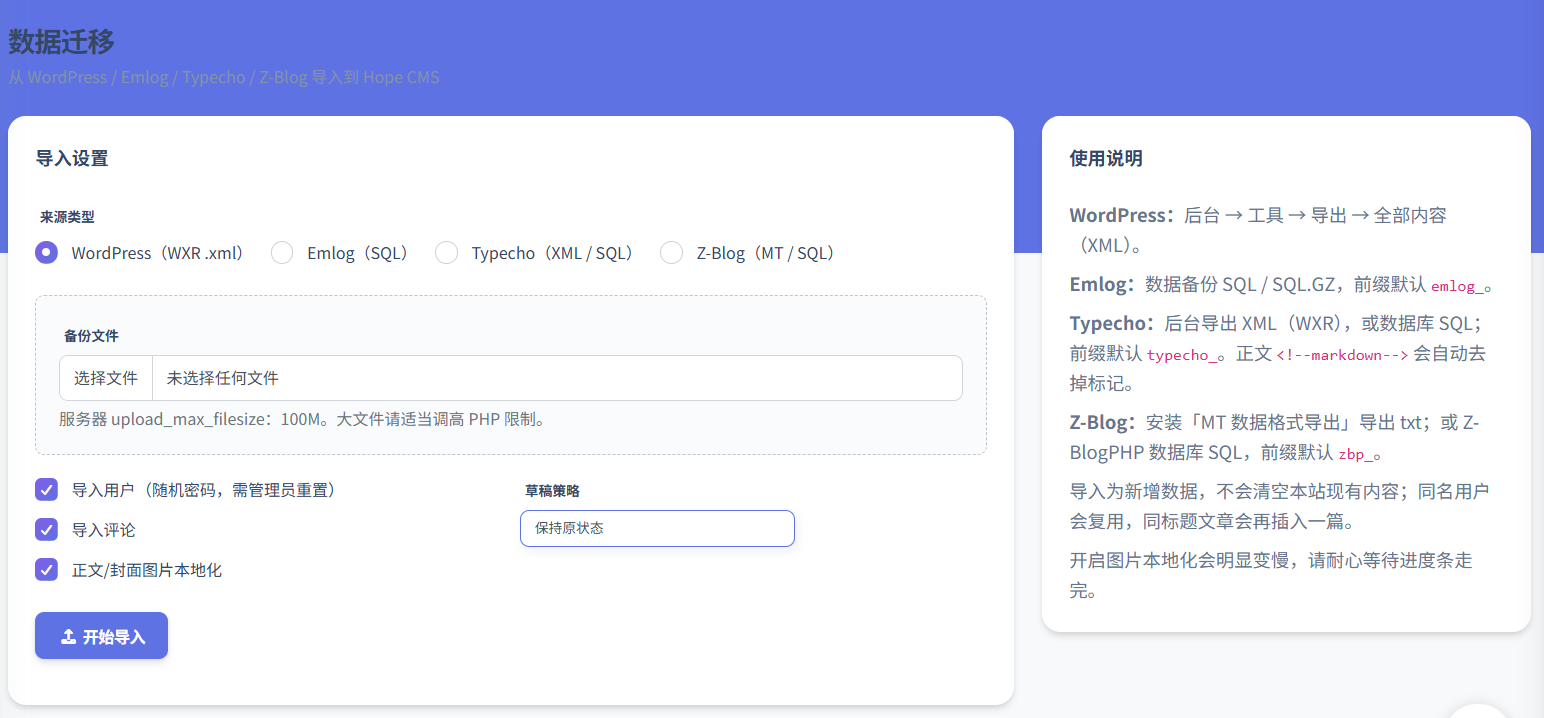This screenshot has width=1544, height=718.
Task: Select the WordPress (WXR .xml) source type
Action: 46,253
